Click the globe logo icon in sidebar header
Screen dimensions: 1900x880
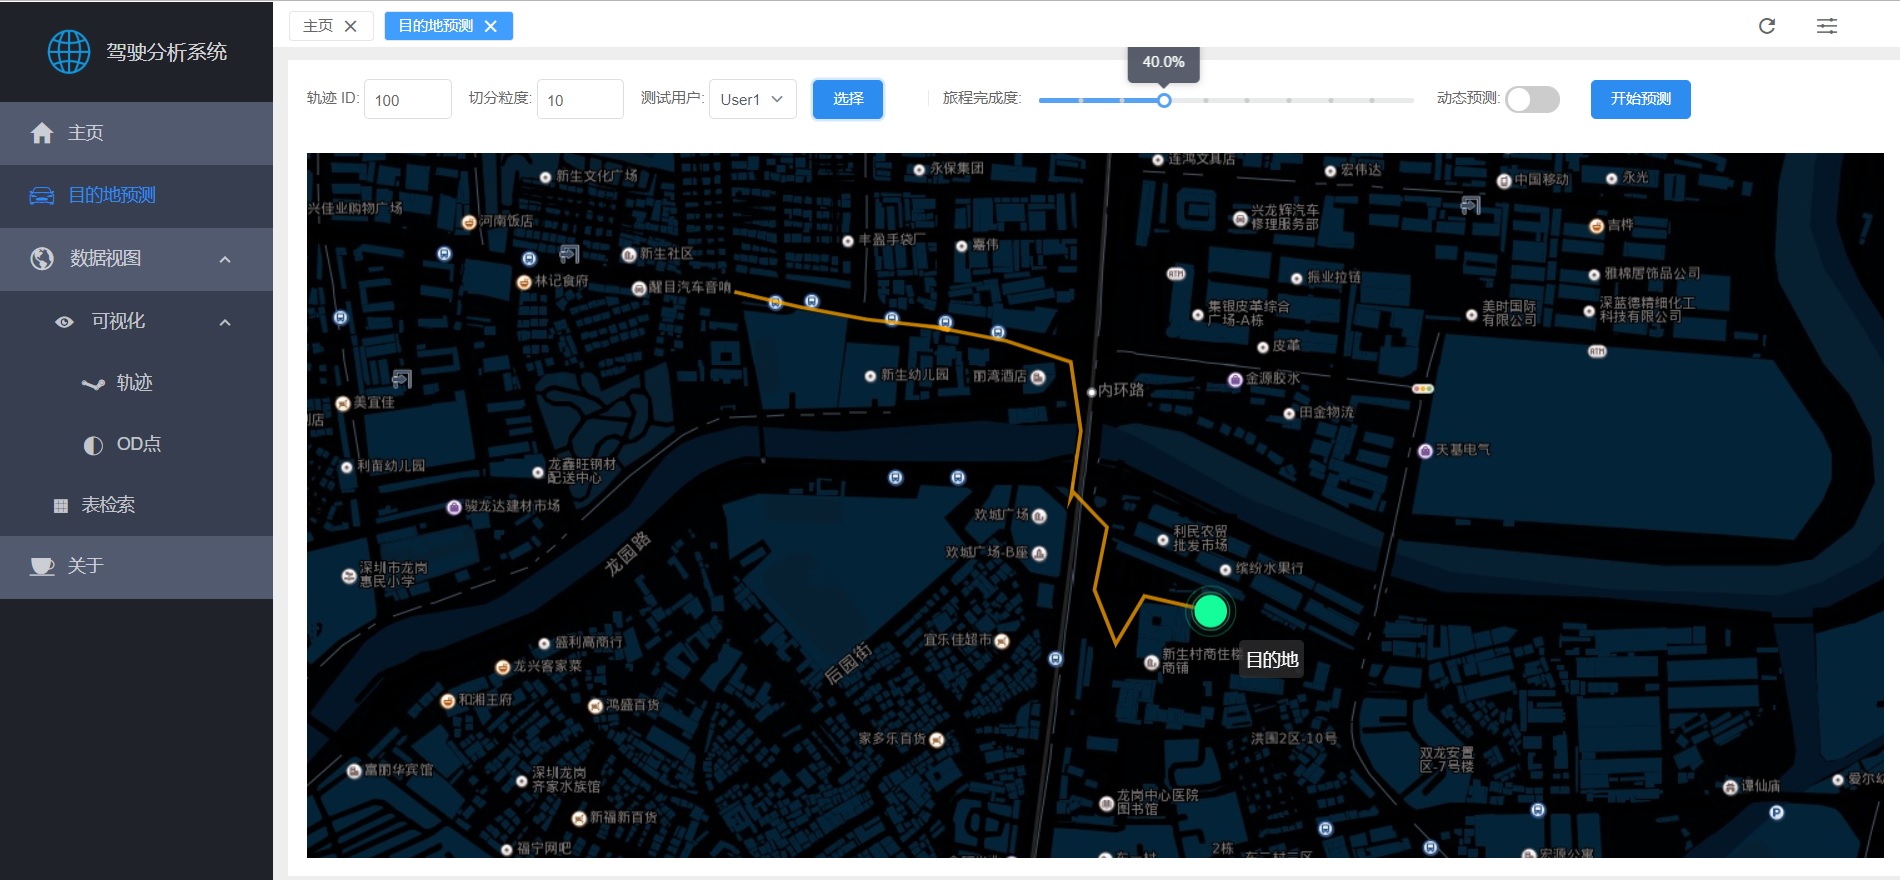point(69,52)
